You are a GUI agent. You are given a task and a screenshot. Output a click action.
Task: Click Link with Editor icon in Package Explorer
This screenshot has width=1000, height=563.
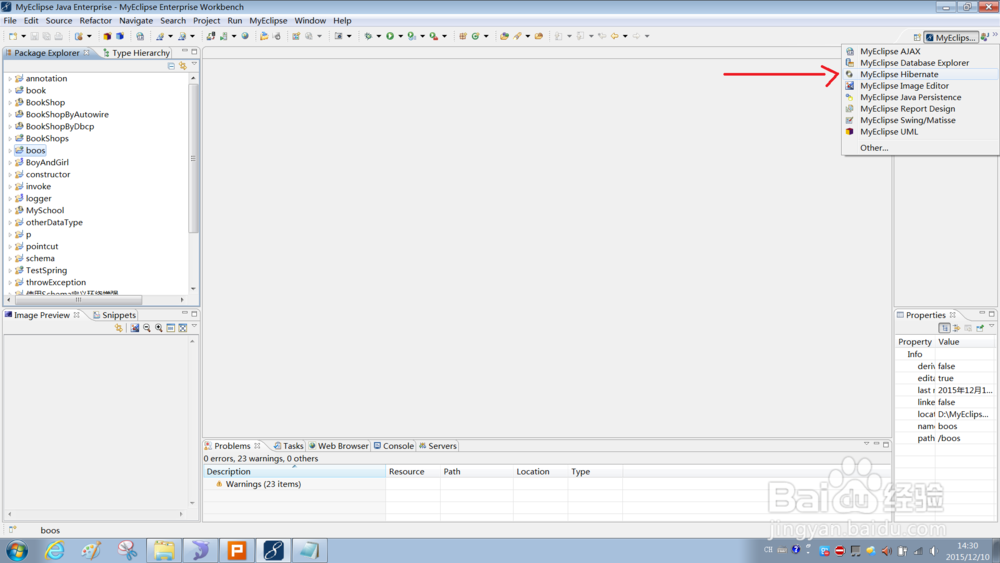point(183,66)
